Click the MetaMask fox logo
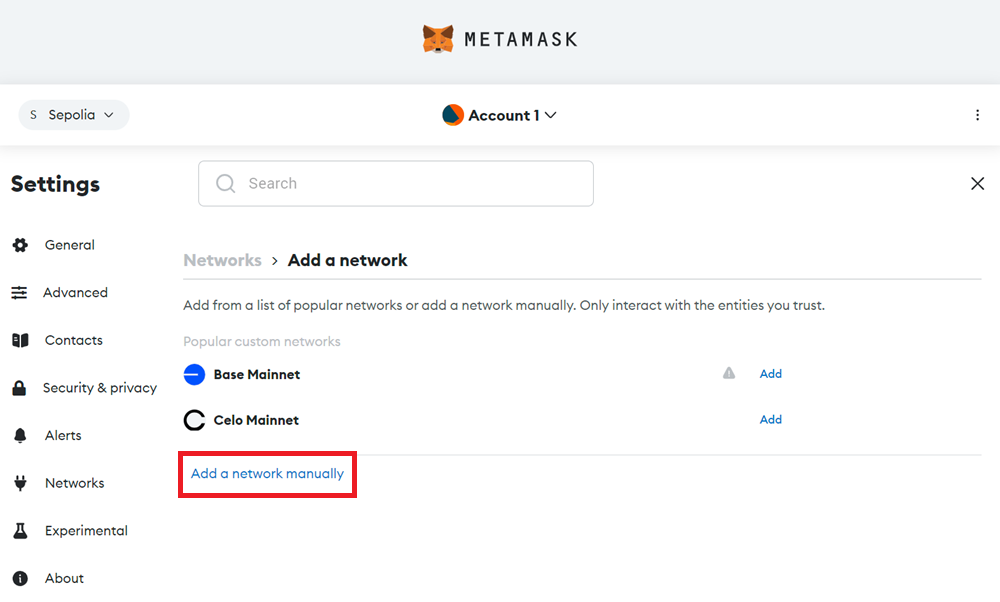 coord(437,38)
